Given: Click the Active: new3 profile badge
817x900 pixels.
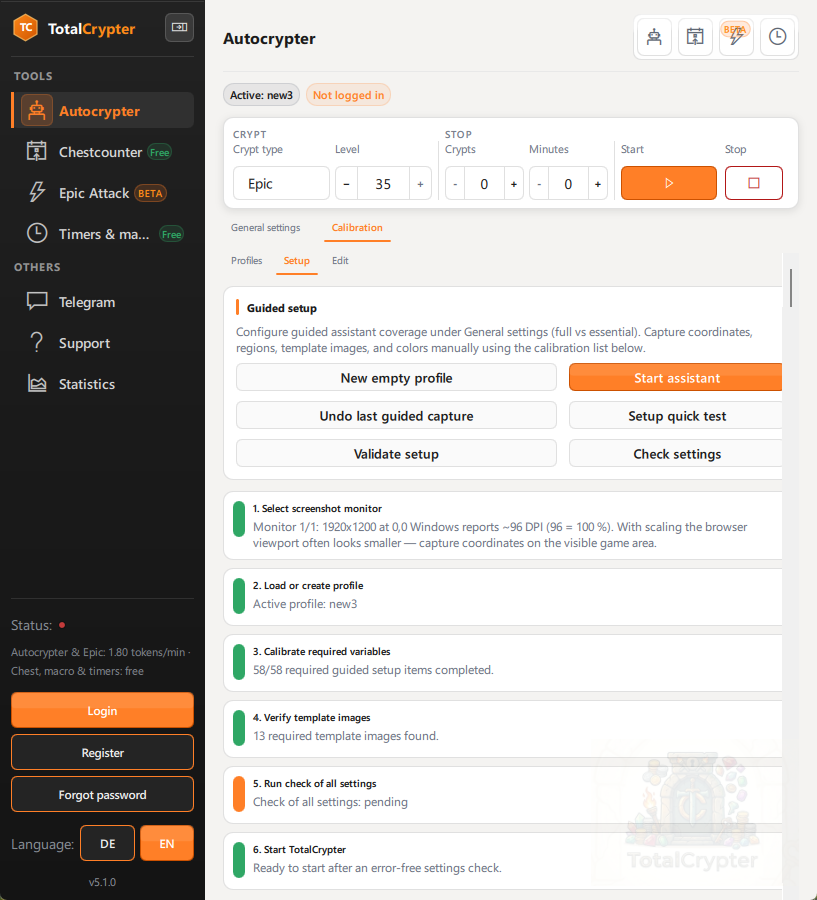Looking at the screenshot, I should (x=261, y=95).
